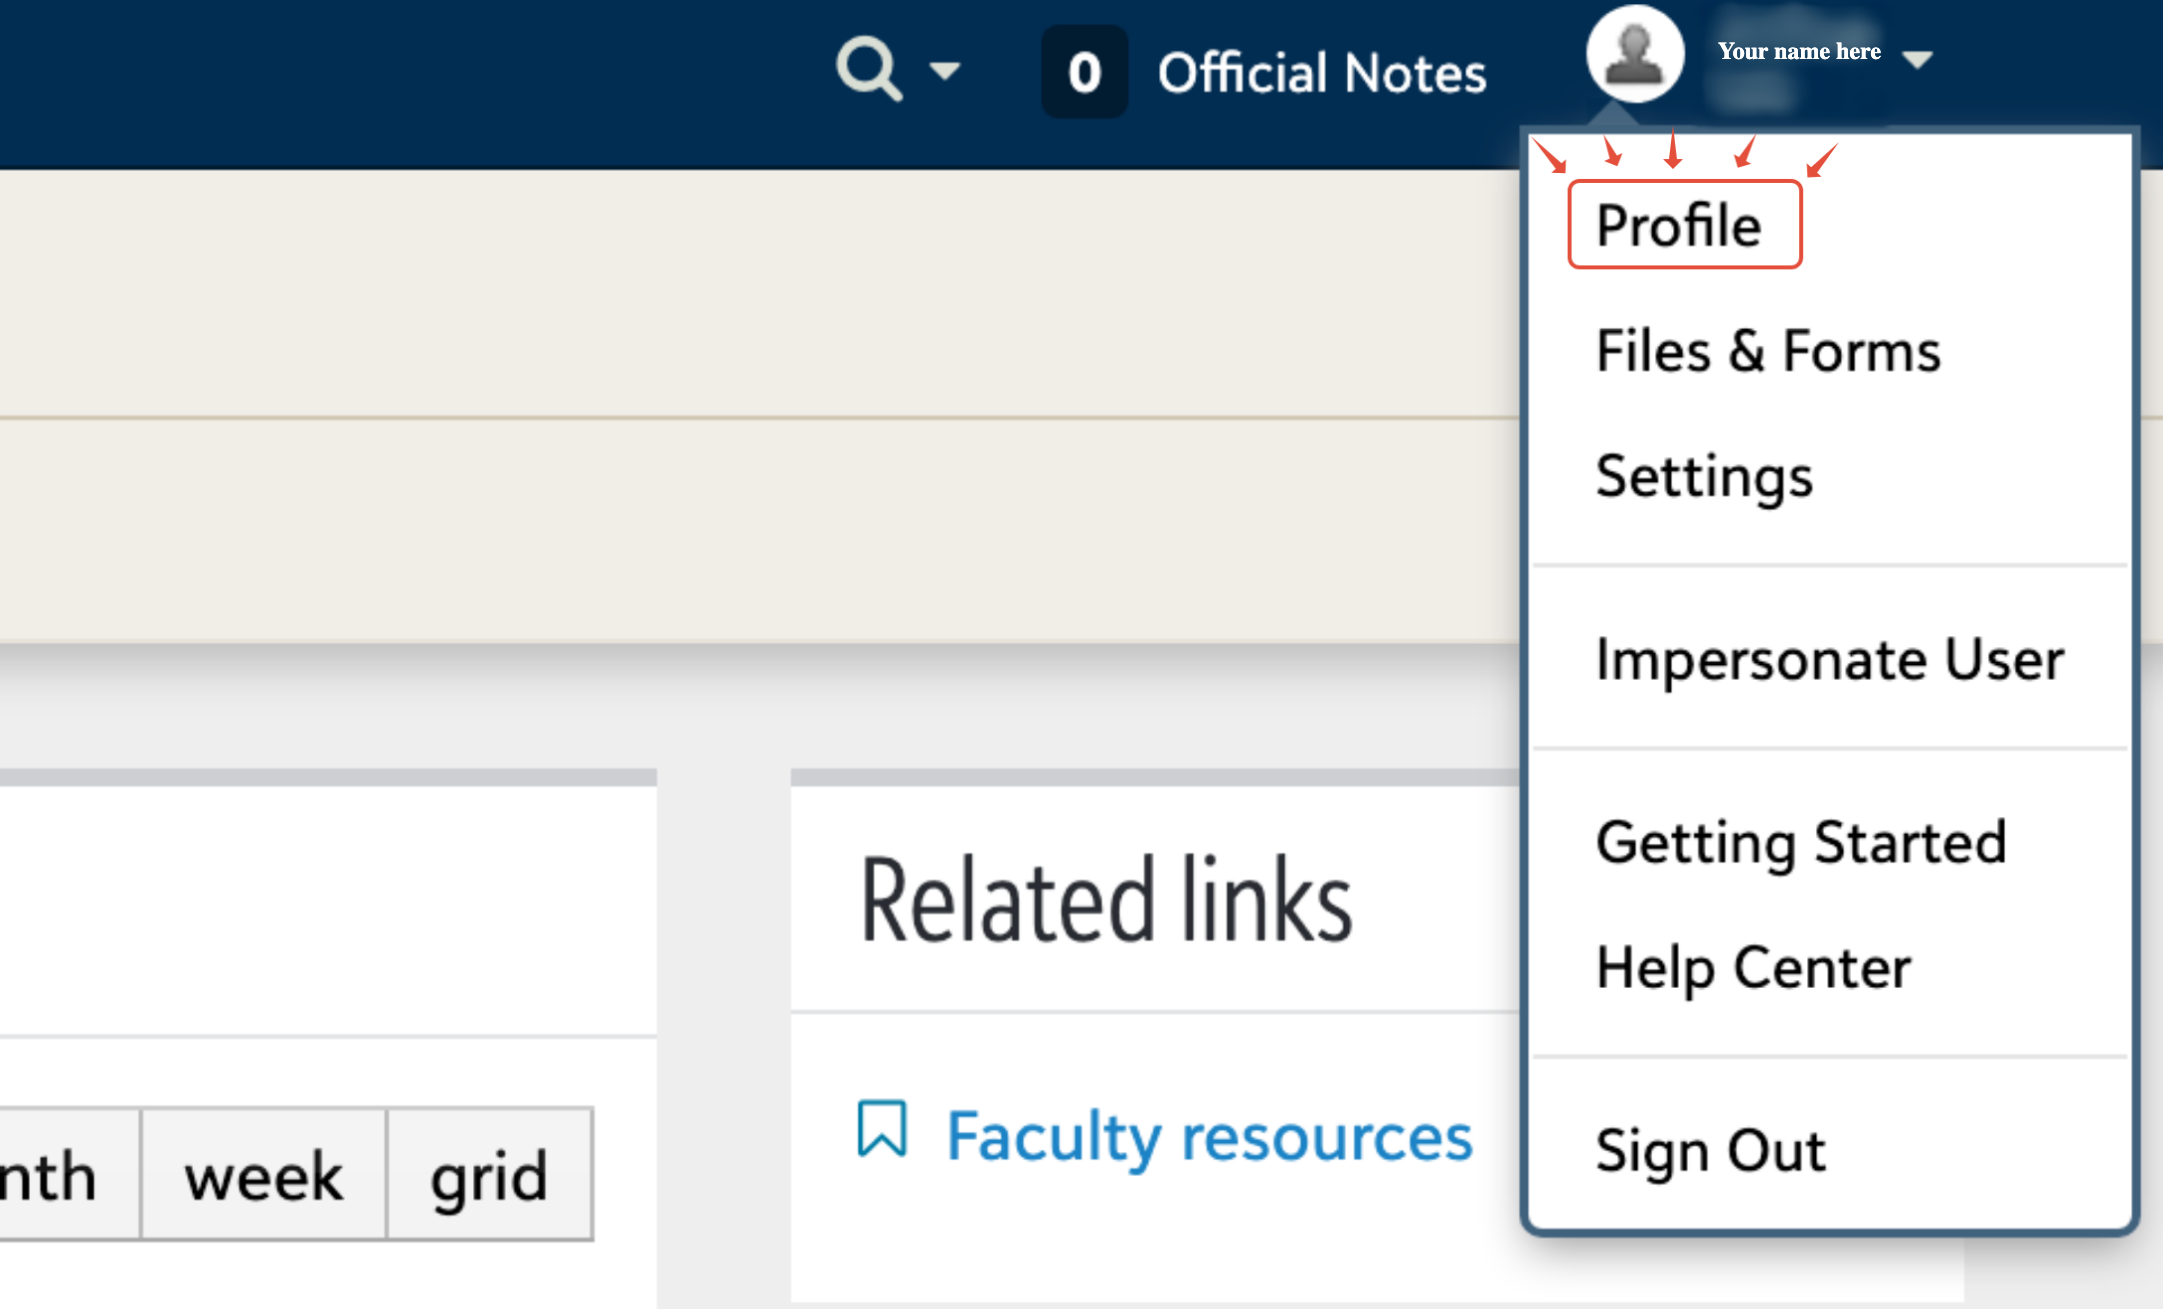Image resolution: width=2163 pixels, height=1309 pixels.
Task: Click the 'Your name here' label
Action: click(x=1798, y=51)
